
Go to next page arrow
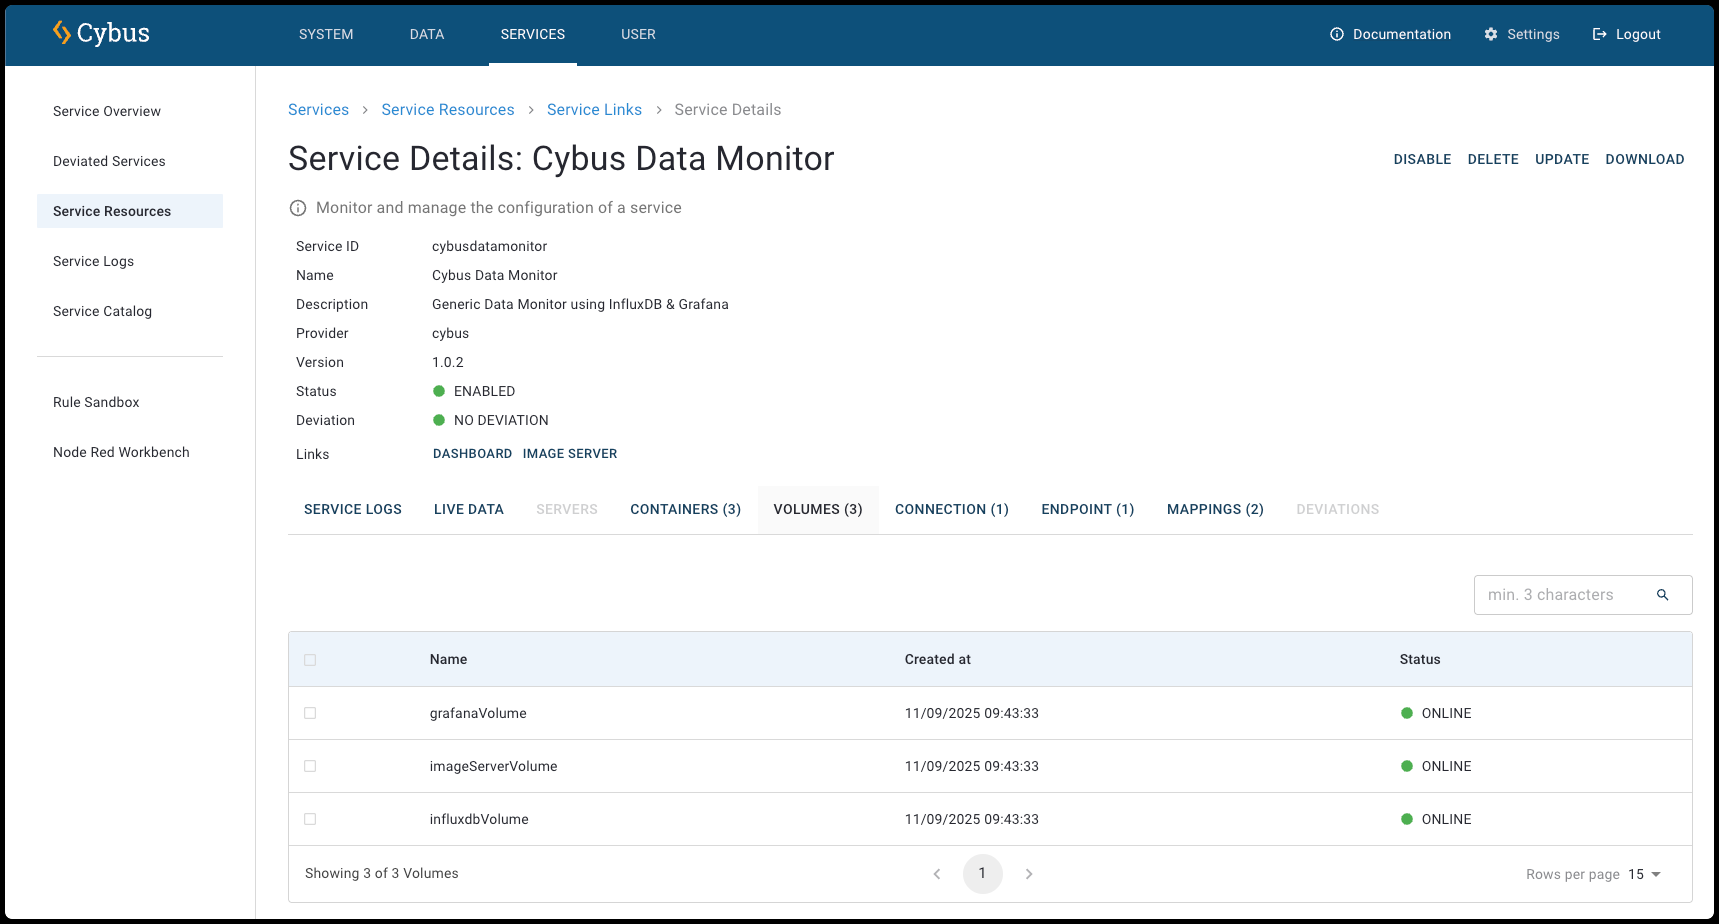point(1028,874)
